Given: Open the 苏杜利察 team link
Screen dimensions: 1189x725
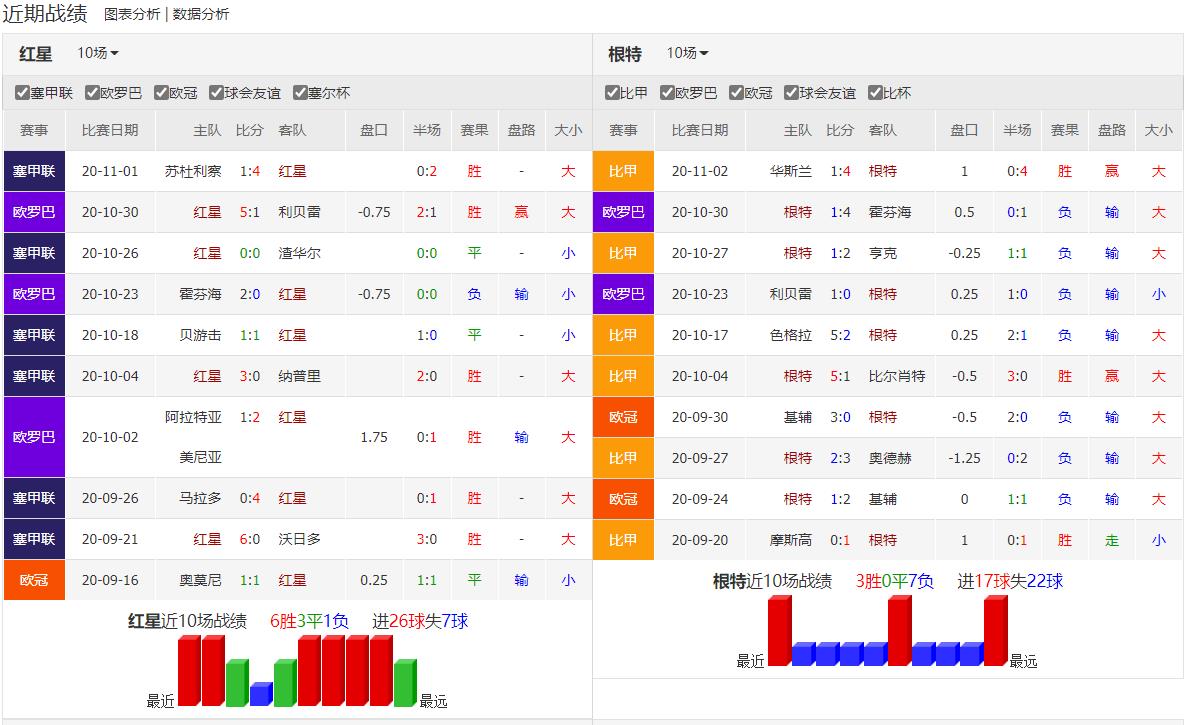Looking at the screenshot, I should tap(193, 171).
